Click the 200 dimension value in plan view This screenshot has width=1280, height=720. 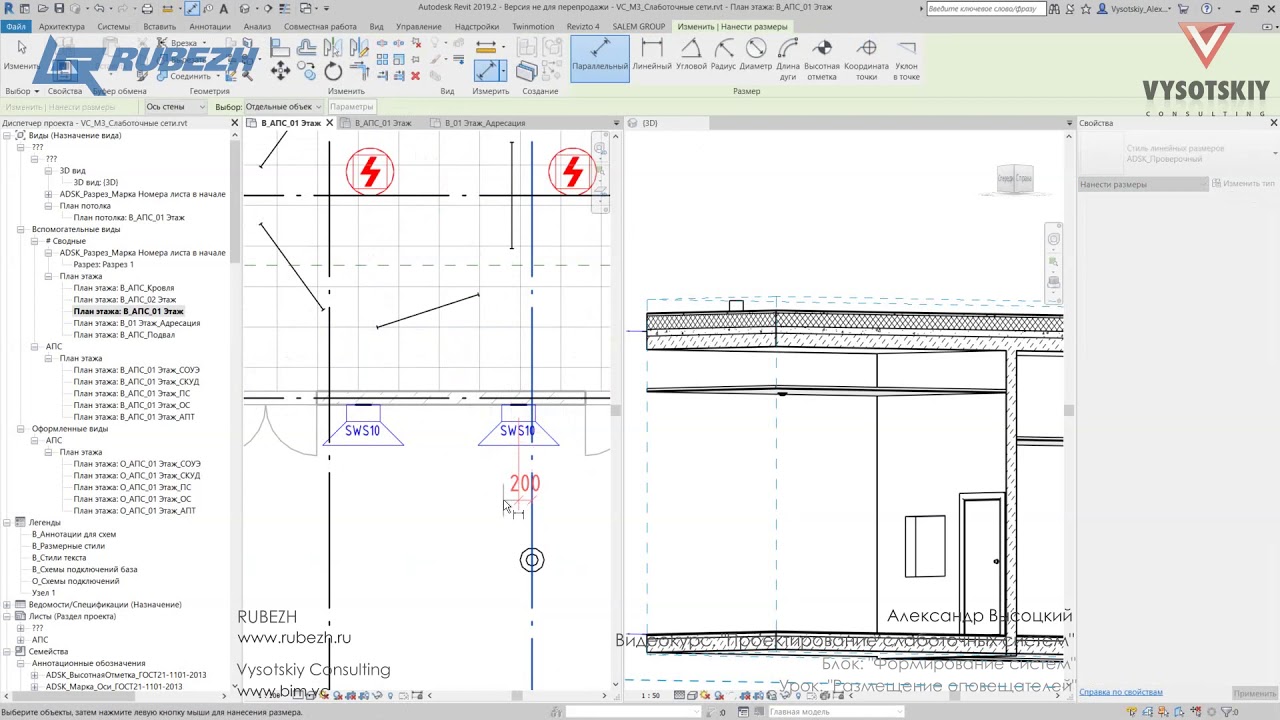[x=525, y=484]
